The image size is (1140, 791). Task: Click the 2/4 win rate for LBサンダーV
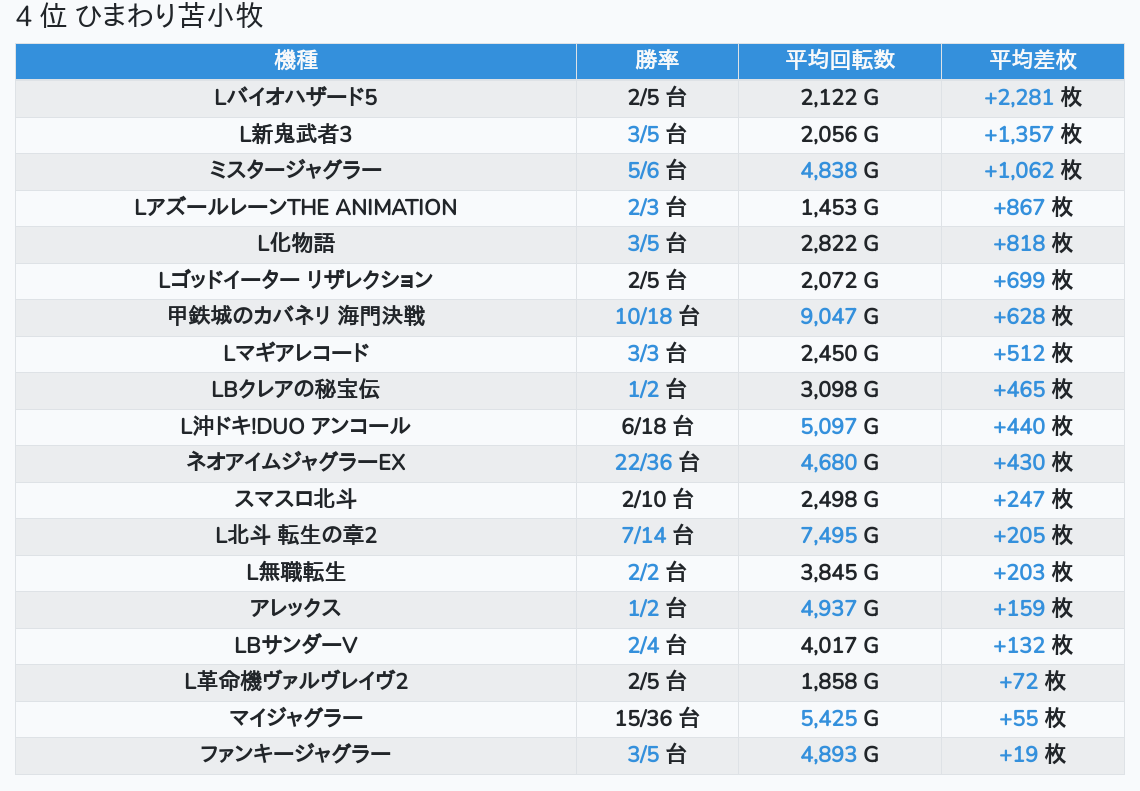click(643, 645)
